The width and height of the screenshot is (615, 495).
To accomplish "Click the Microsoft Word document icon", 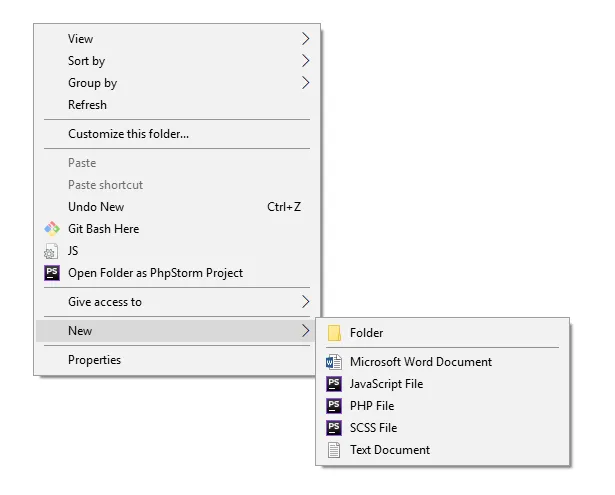I will (x=334, y=362).
